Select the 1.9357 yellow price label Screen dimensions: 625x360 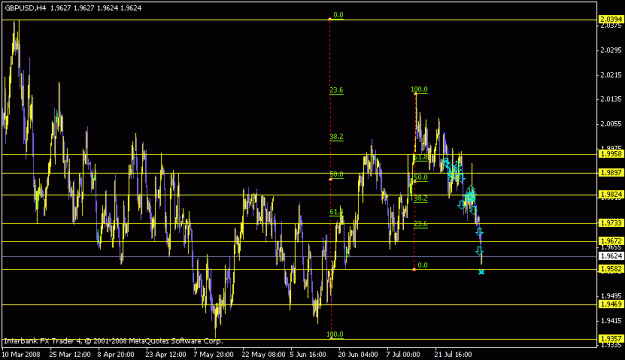(611, 339)
